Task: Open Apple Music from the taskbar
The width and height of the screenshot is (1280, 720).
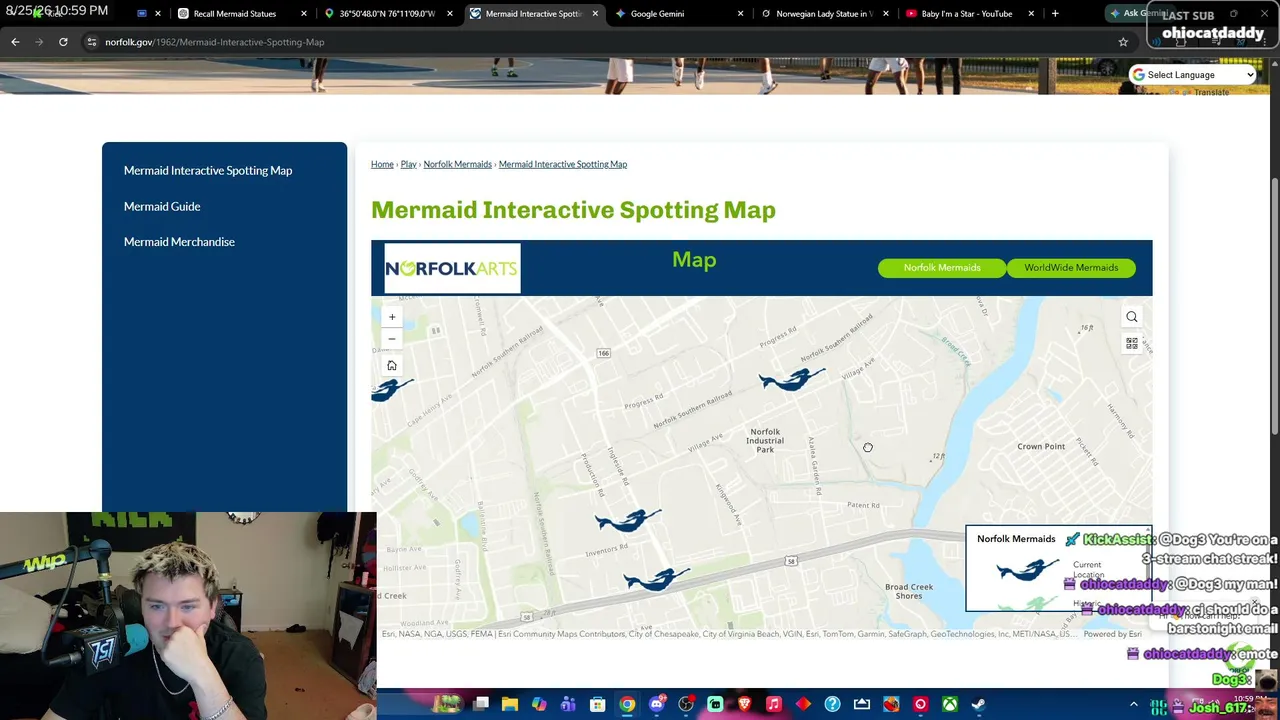Action: point(774,704)
